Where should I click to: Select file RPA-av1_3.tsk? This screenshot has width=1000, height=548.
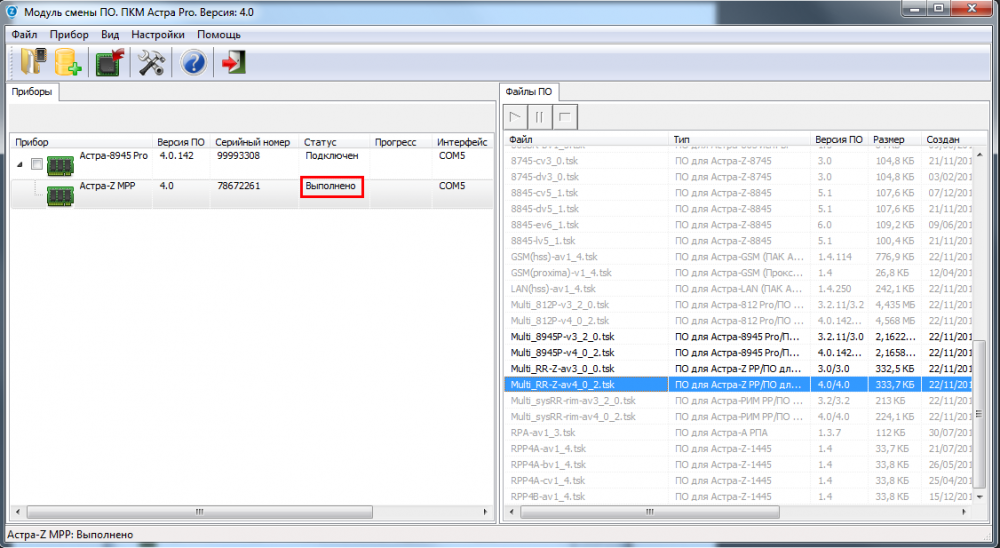click(739, 433)
